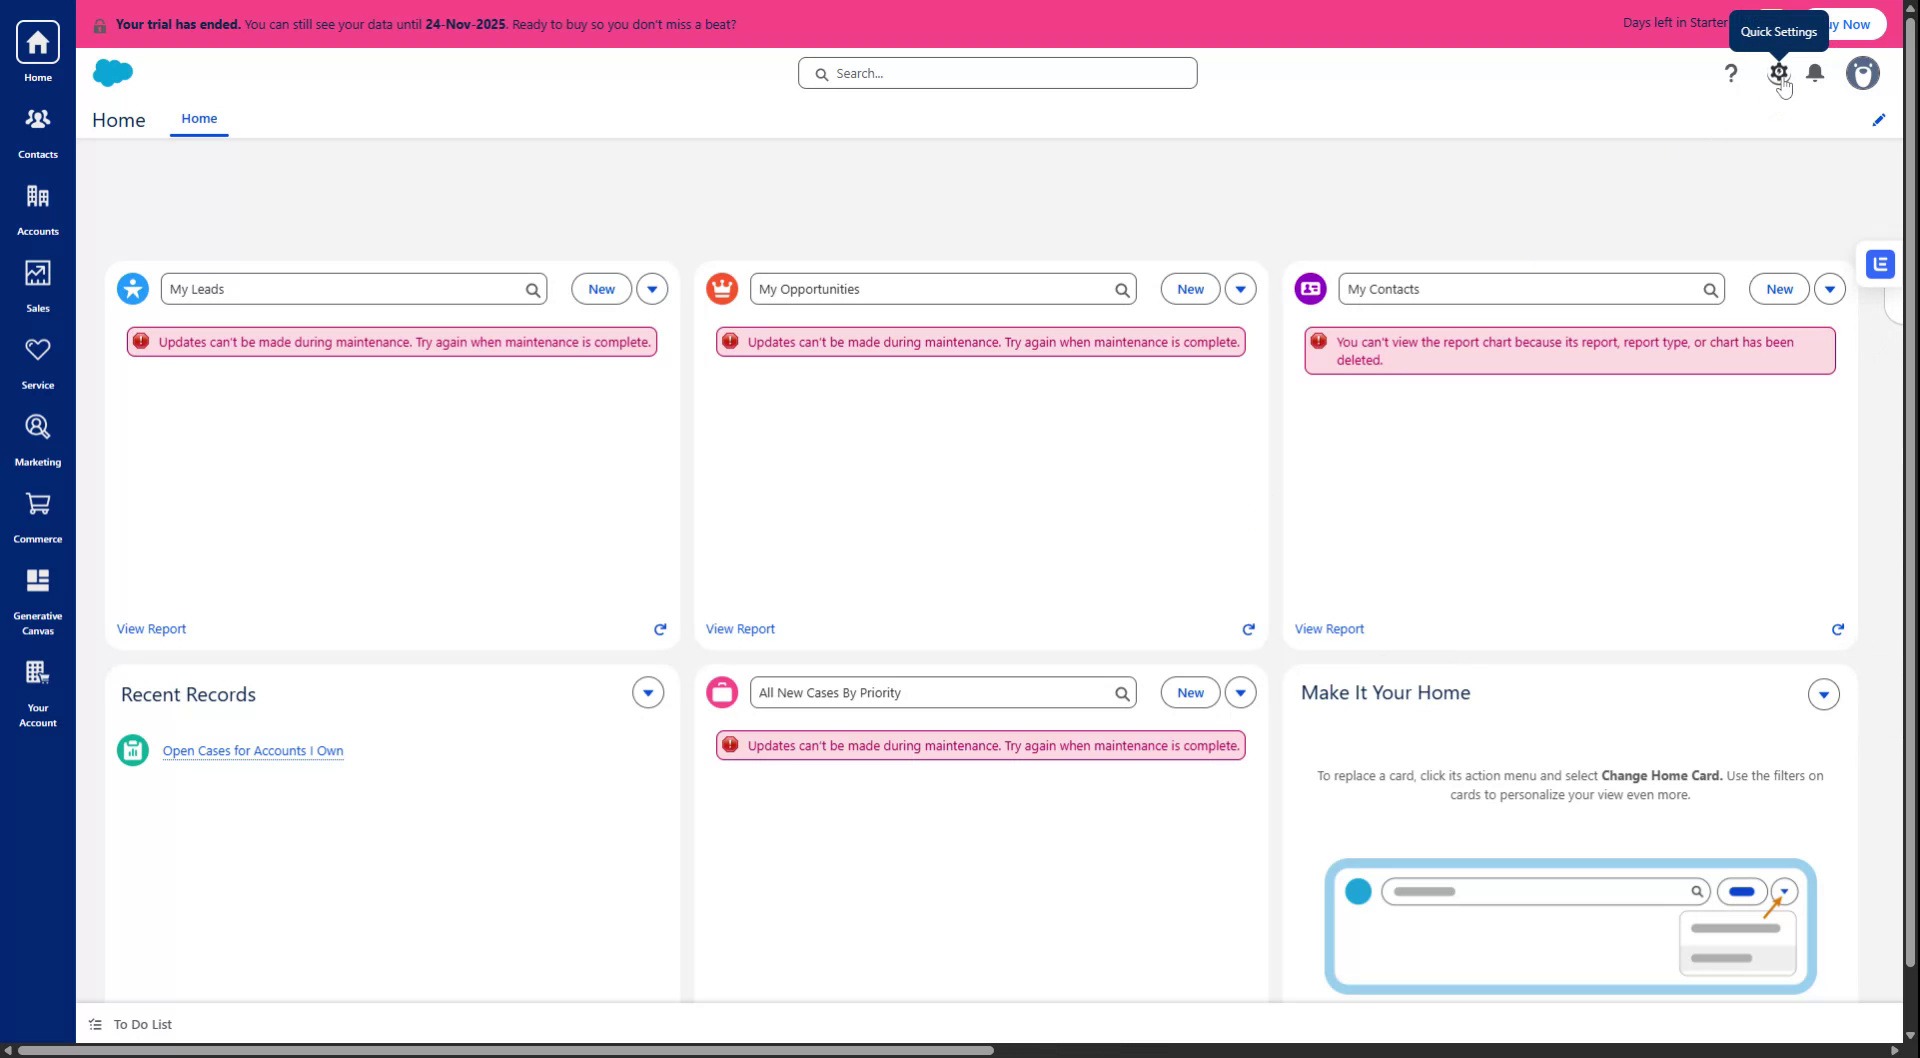The width and height of the screenshot is (1920, 1058).
Task: Open the Commerce section
Action: click(x=37, y=515)
